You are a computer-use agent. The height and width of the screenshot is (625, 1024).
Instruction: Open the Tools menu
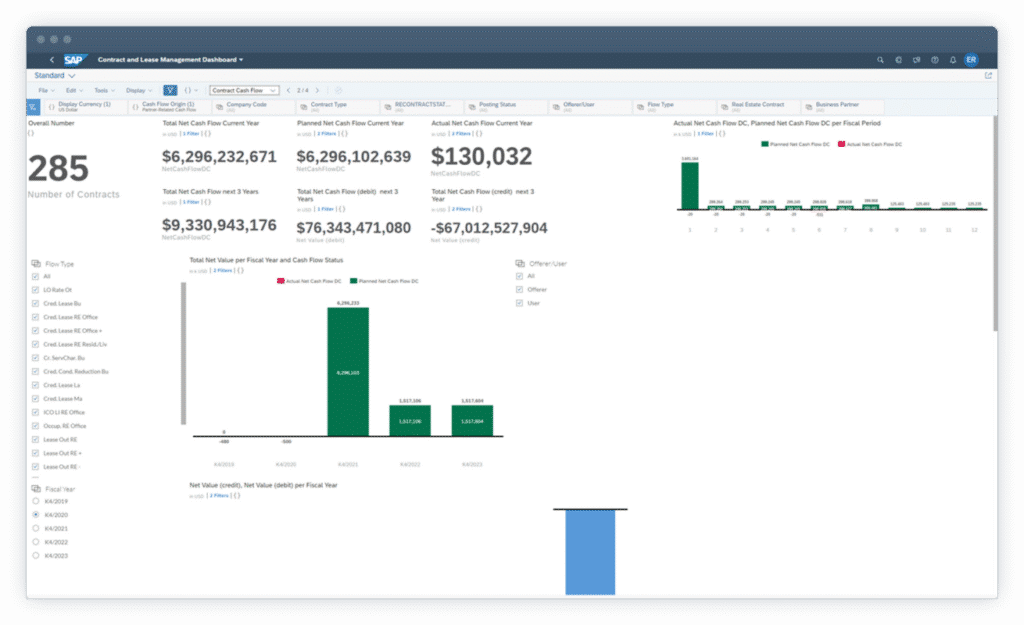click(103, 90)
